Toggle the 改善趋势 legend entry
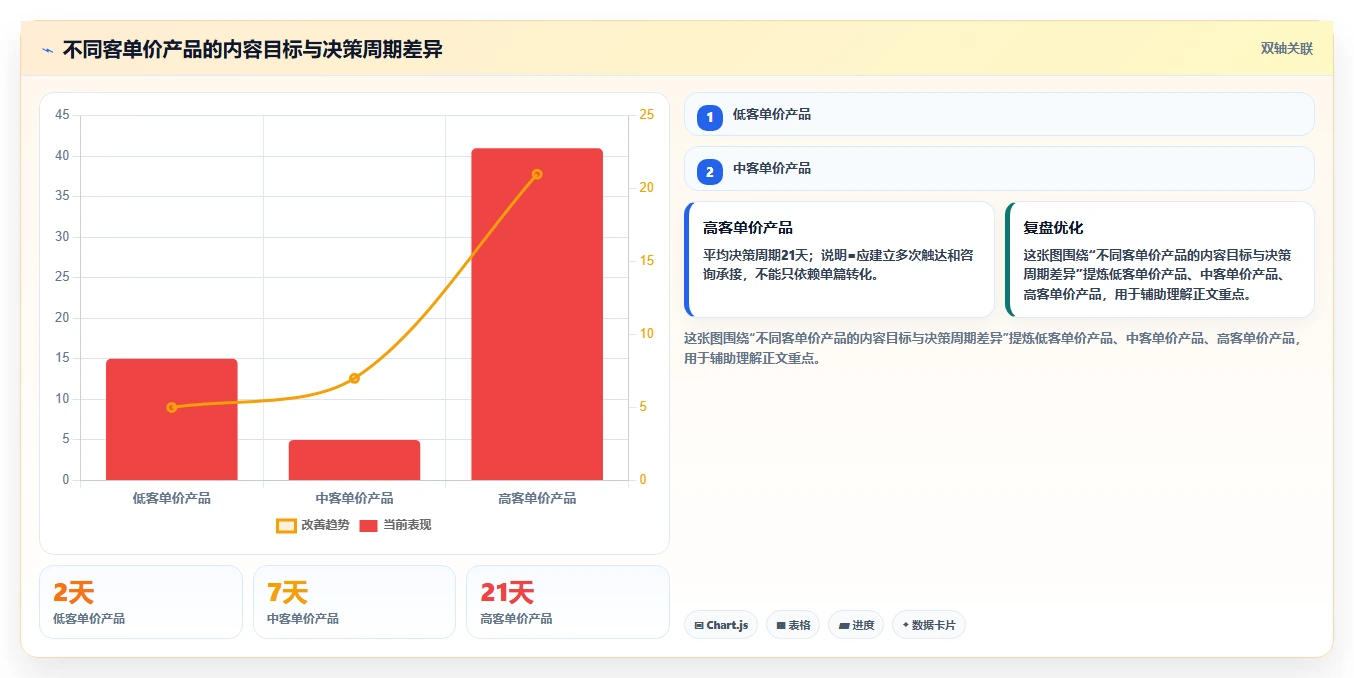Screen dimensions: 1354x678 point(313,525)
